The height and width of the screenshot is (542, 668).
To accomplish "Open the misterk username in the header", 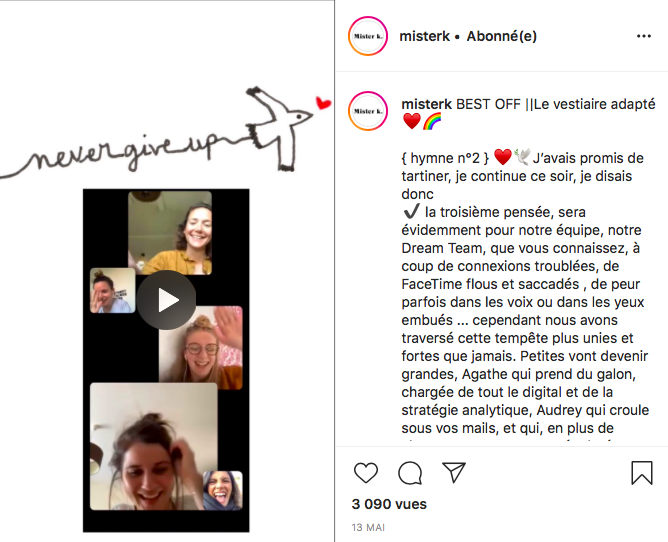I will [424, 36].
